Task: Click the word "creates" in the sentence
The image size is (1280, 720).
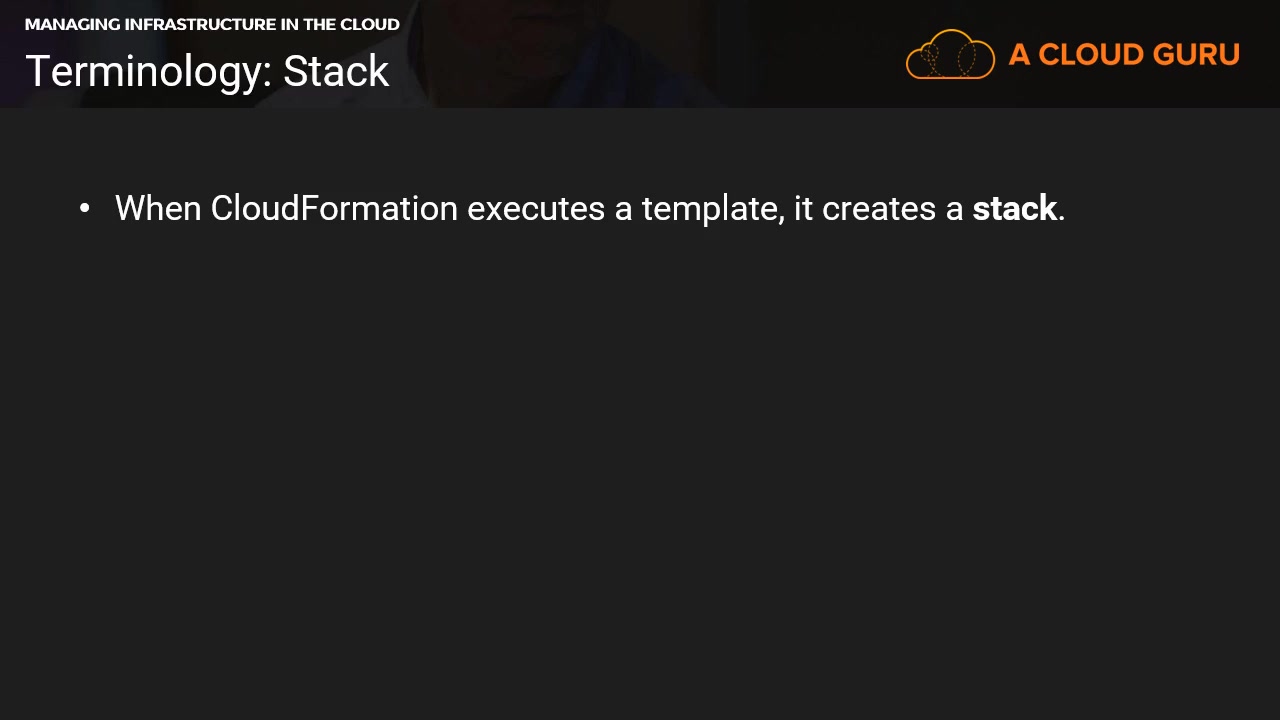Action: tap(879, 208)
